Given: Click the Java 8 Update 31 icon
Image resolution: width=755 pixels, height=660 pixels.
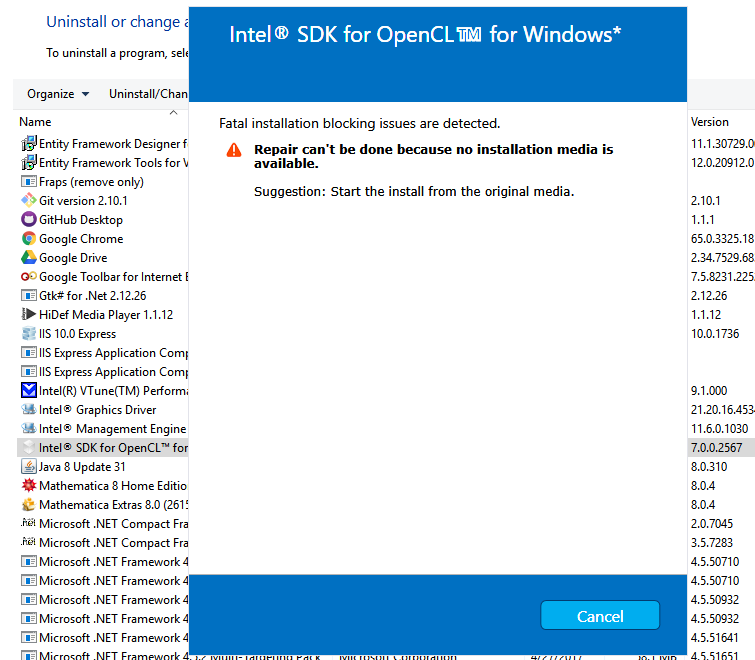Looking at the screenshot, I should pyautogui.click(x=29, y=467).
